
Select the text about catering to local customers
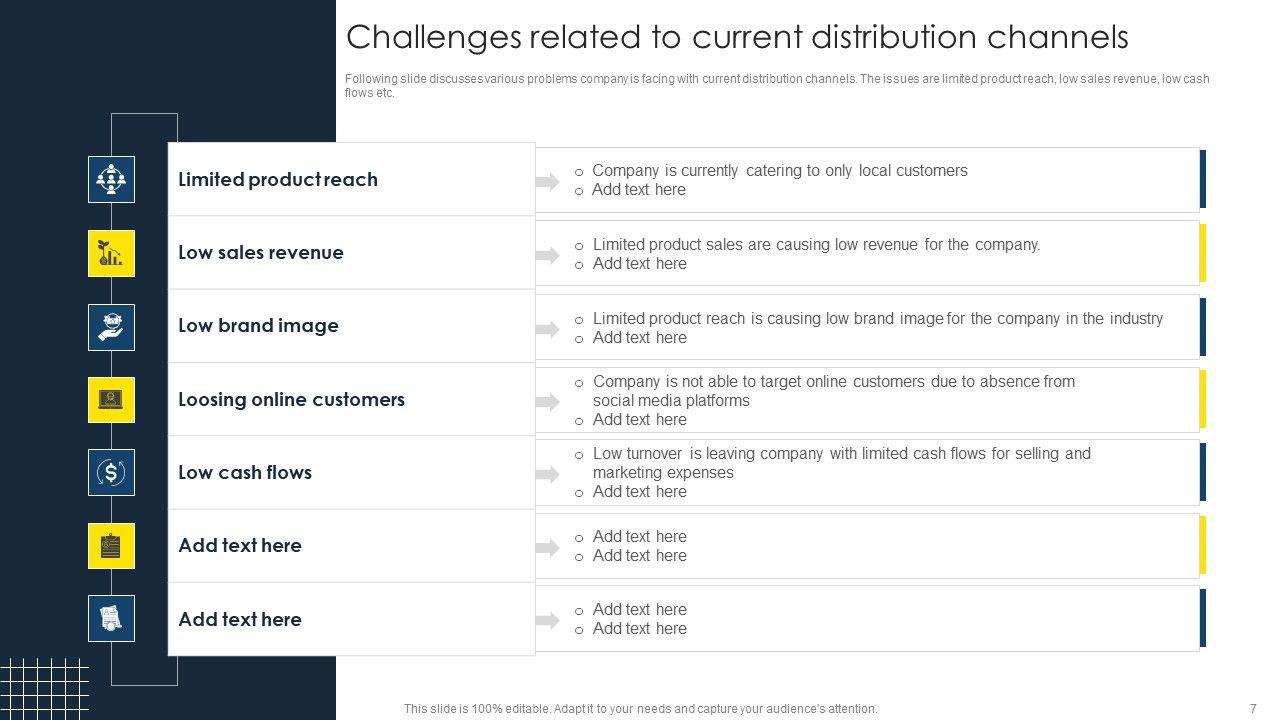(779, 171)
